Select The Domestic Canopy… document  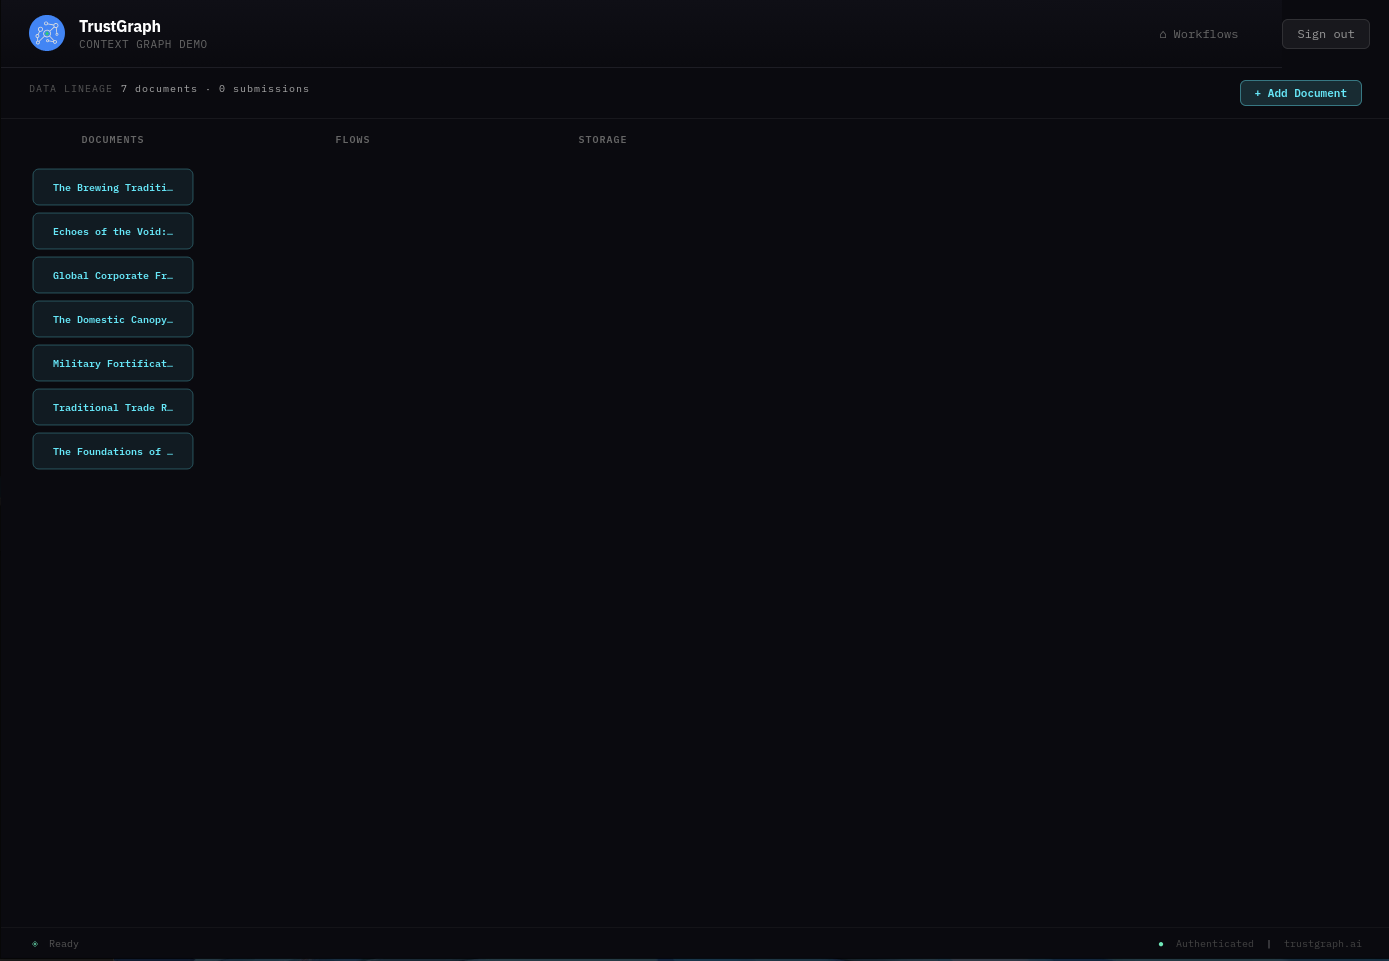(113, 319)
